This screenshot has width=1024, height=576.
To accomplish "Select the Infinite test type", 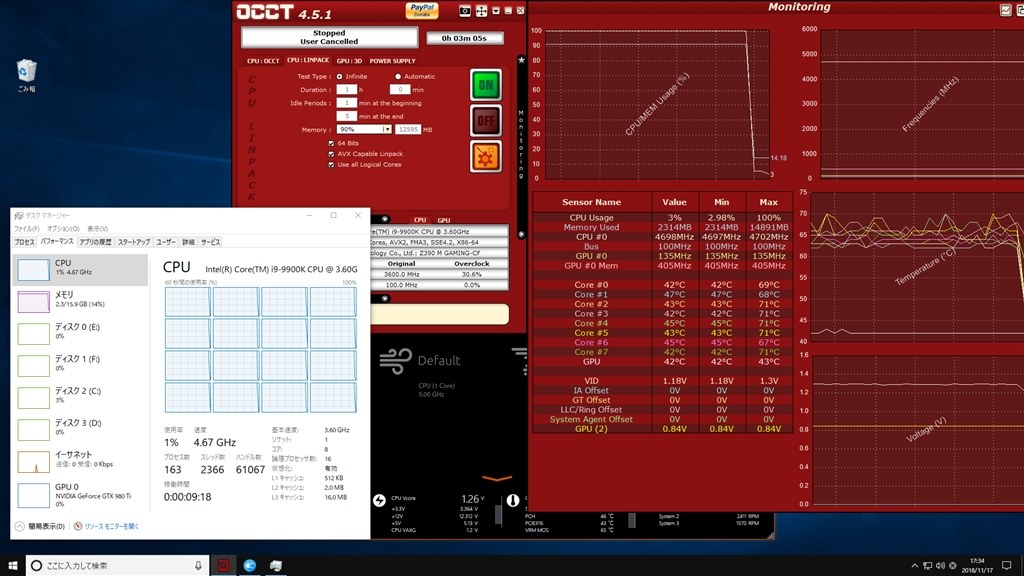I will point(340,76).
